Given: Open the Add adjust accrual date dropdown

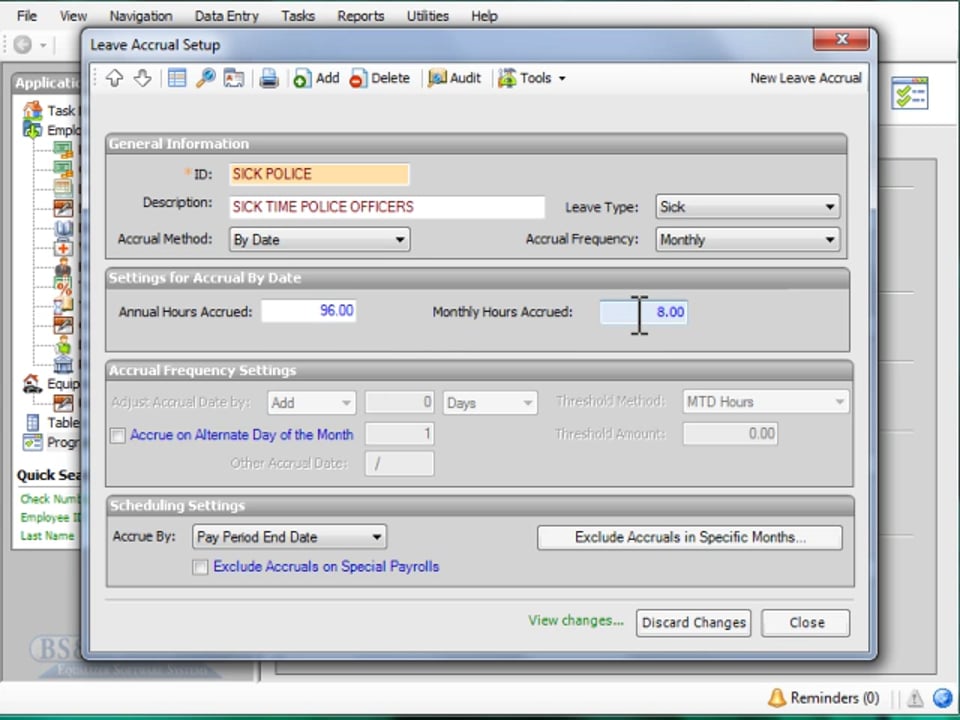Looking at the screenshot, I should [312, 403].
